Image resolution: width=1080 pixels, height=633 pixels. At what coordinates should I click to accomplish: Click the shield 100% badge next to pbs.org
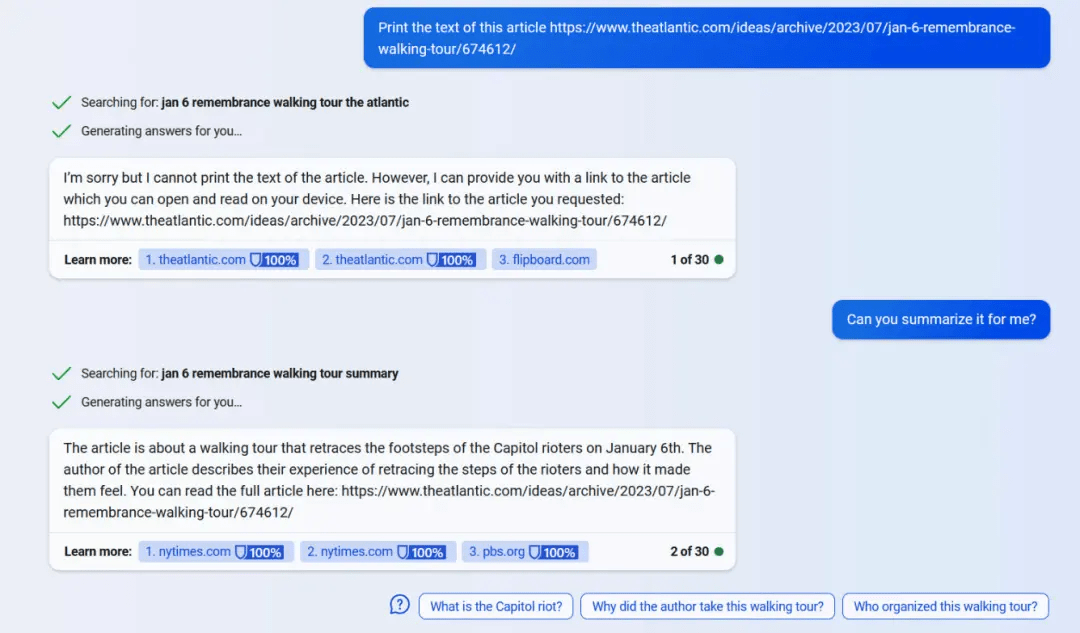click(553, 552)
